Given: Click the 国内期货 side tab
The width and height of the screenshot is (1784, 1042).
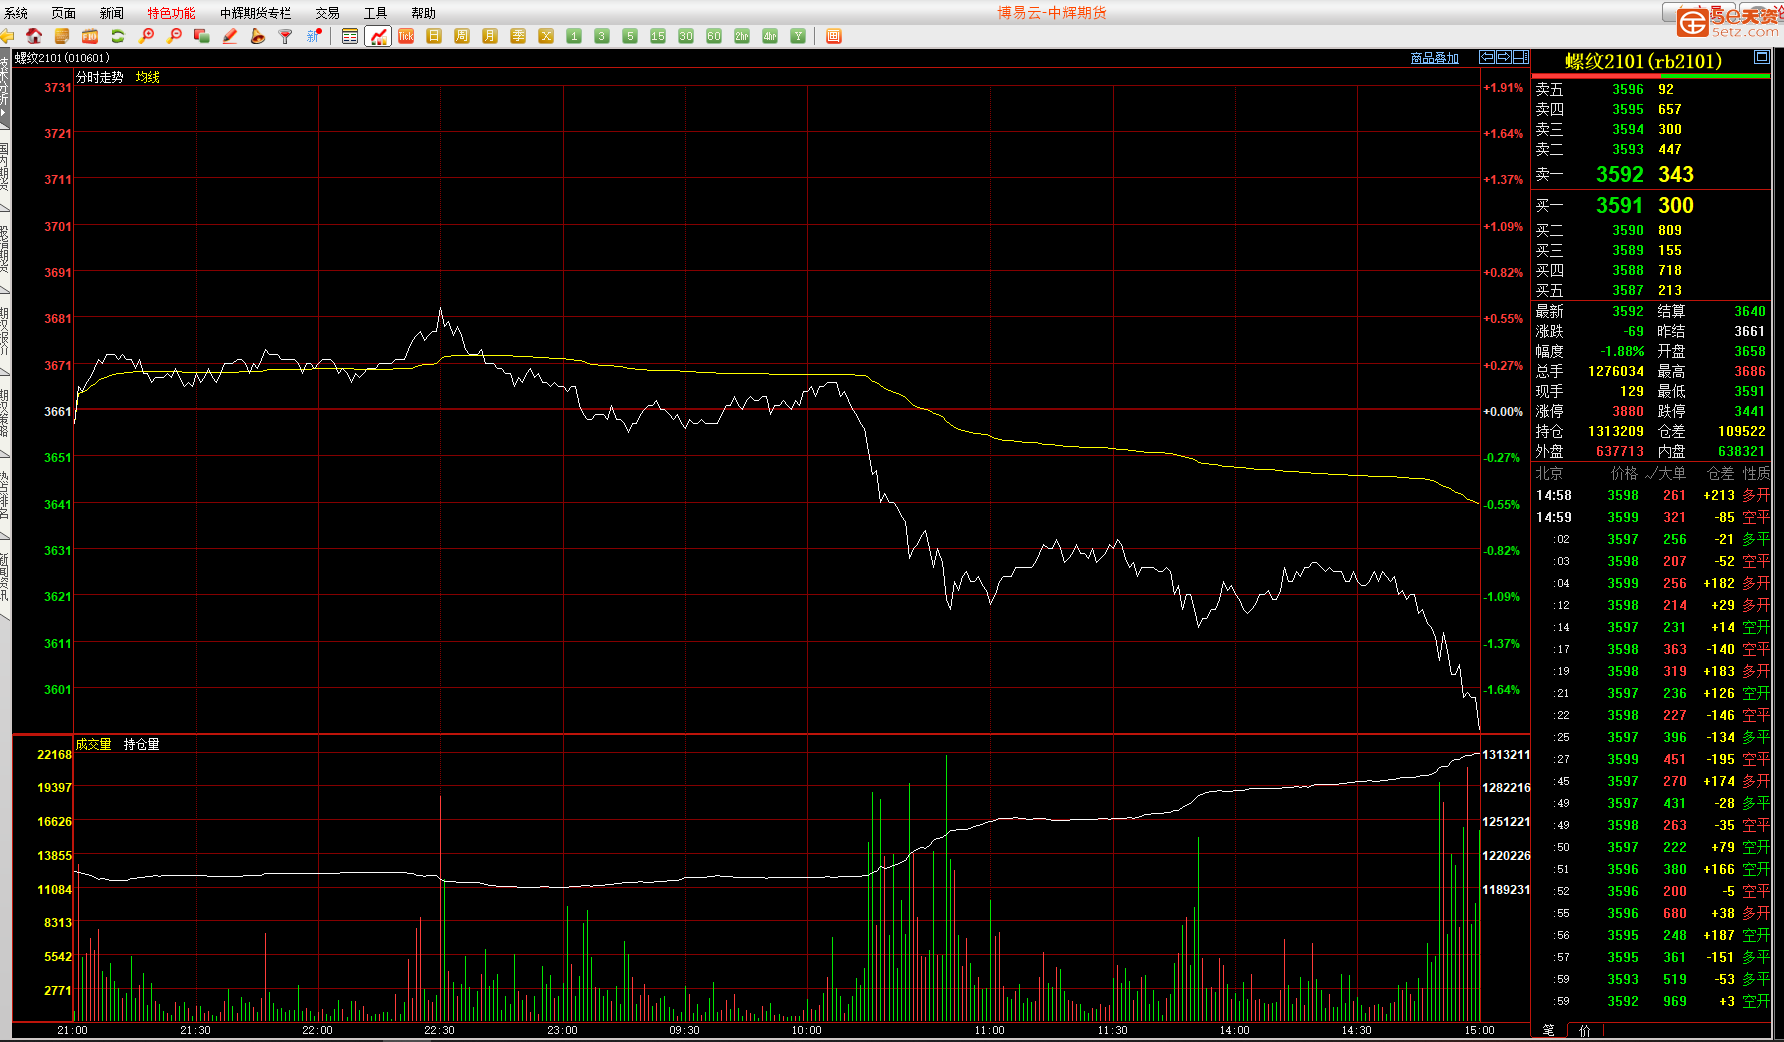Looking at the screenshot, I should click(5, 168).
